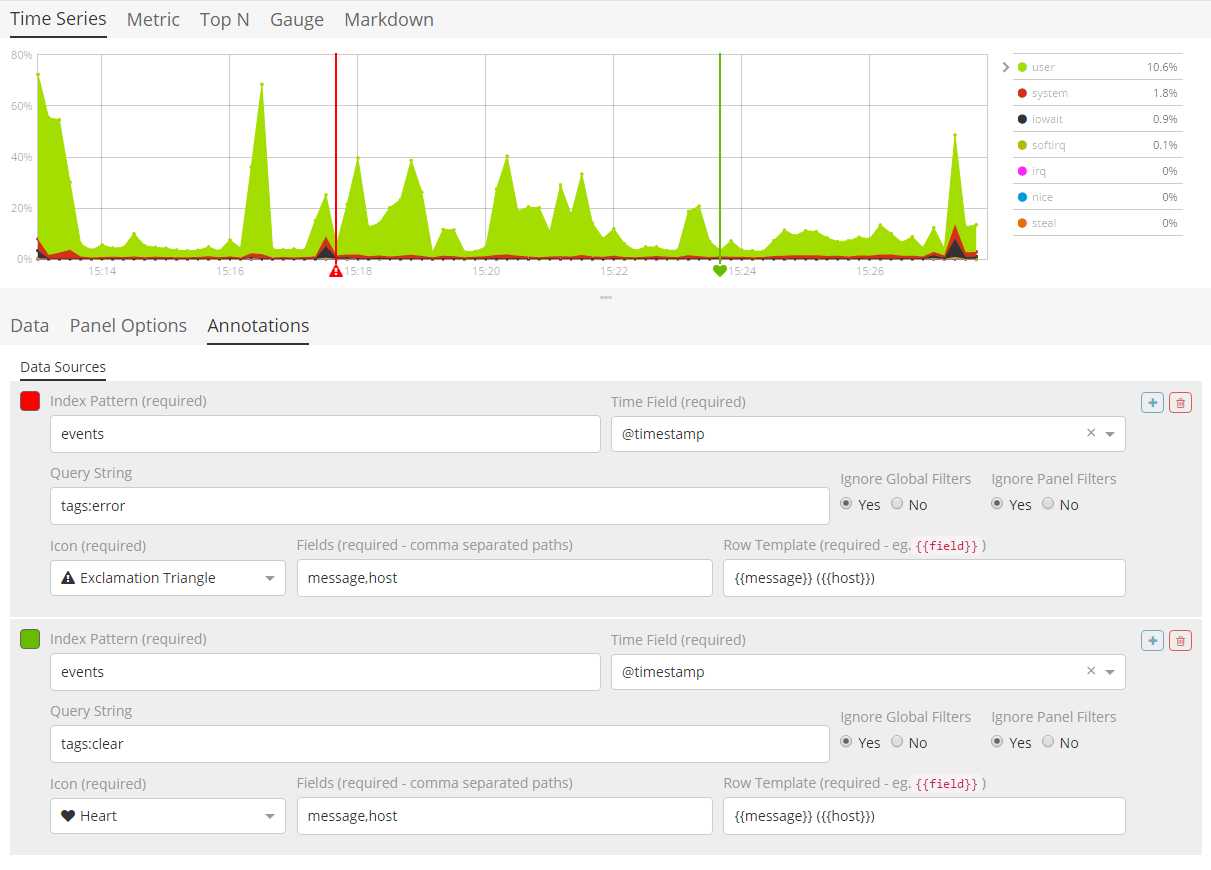Select Yes for Ignore Global Filters on clear annotation
The width and height of the screenshot is (1211, 870).
[847, 742]
